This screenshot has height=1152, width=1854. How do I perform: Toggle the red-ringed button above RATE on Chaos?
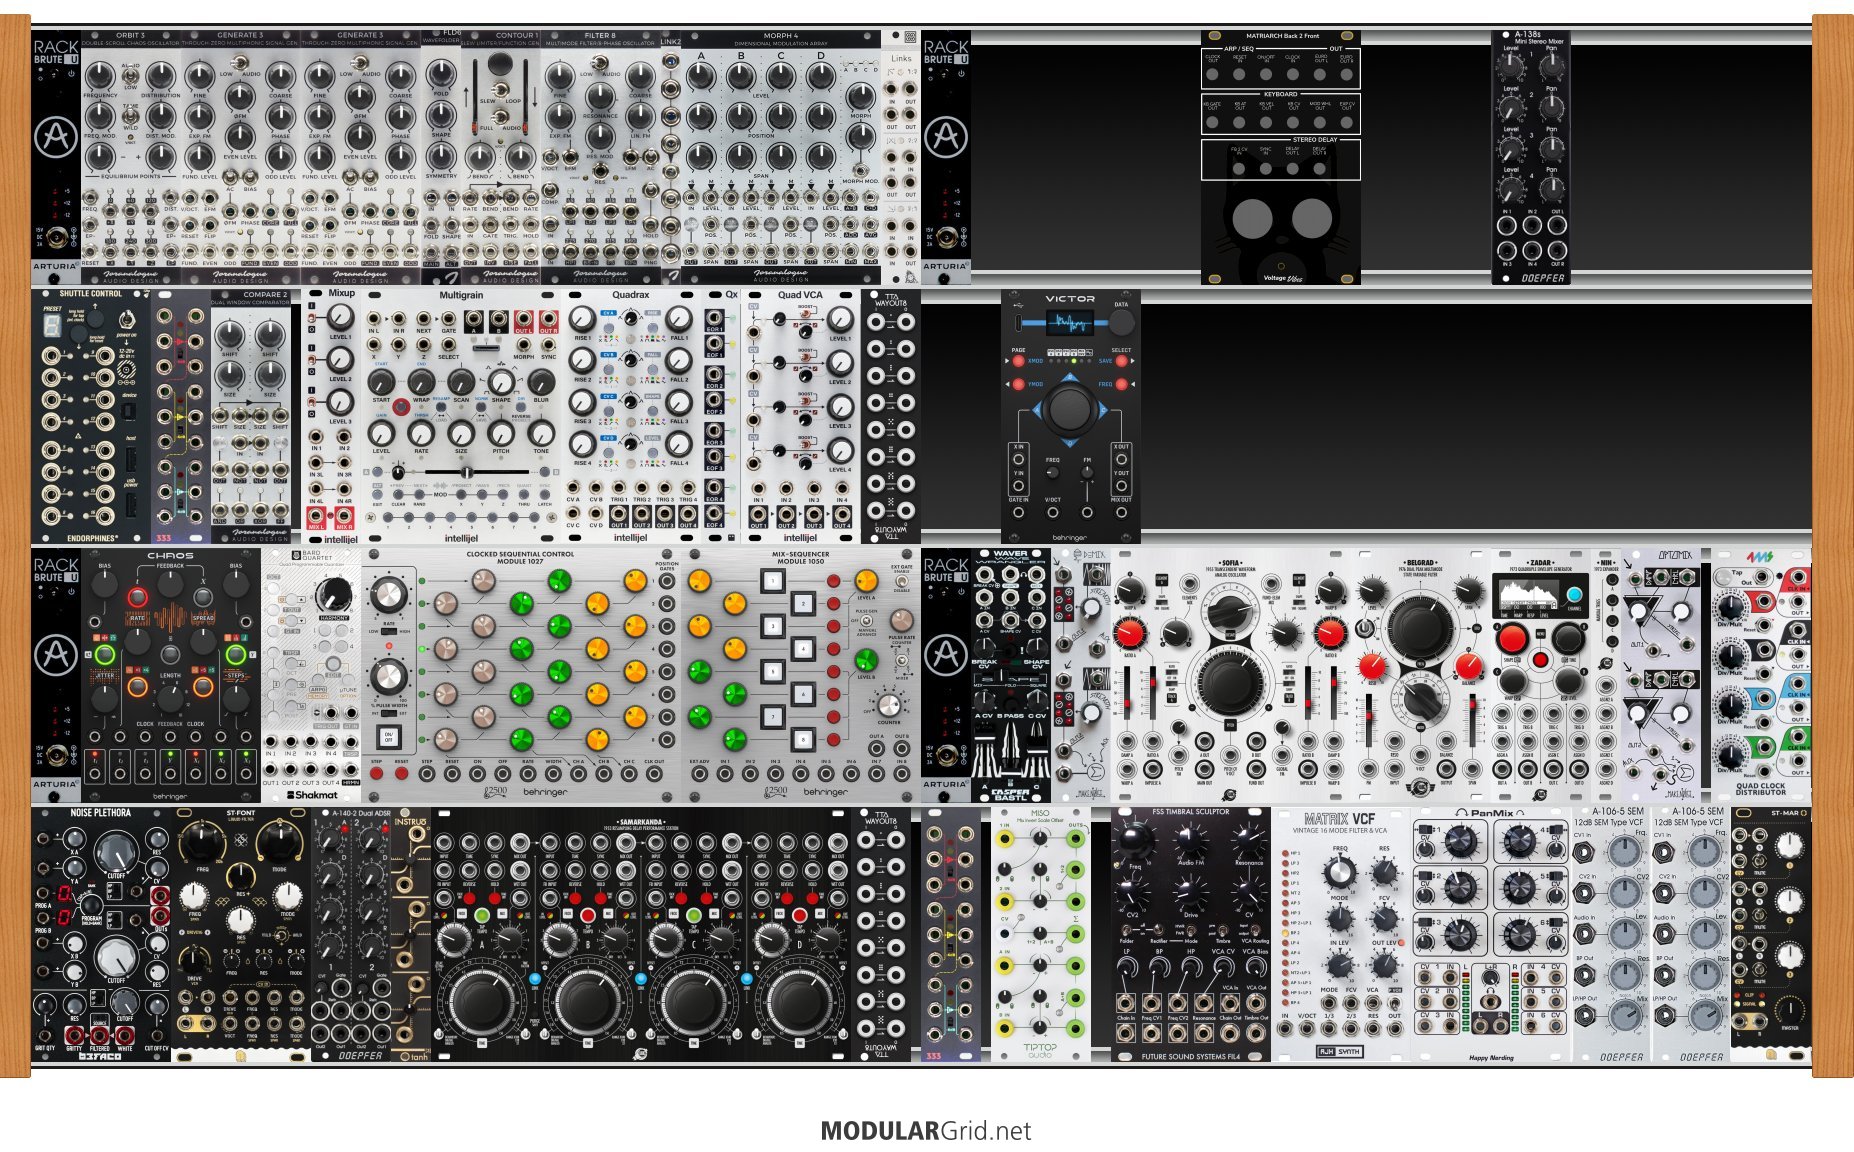point(137,598)
